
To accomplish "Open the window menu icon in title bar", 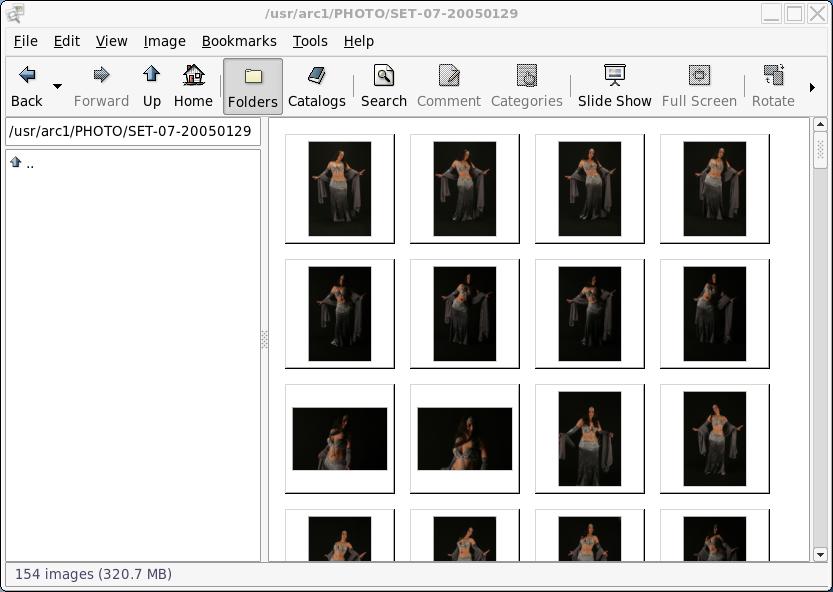I will tap(15, 13).
